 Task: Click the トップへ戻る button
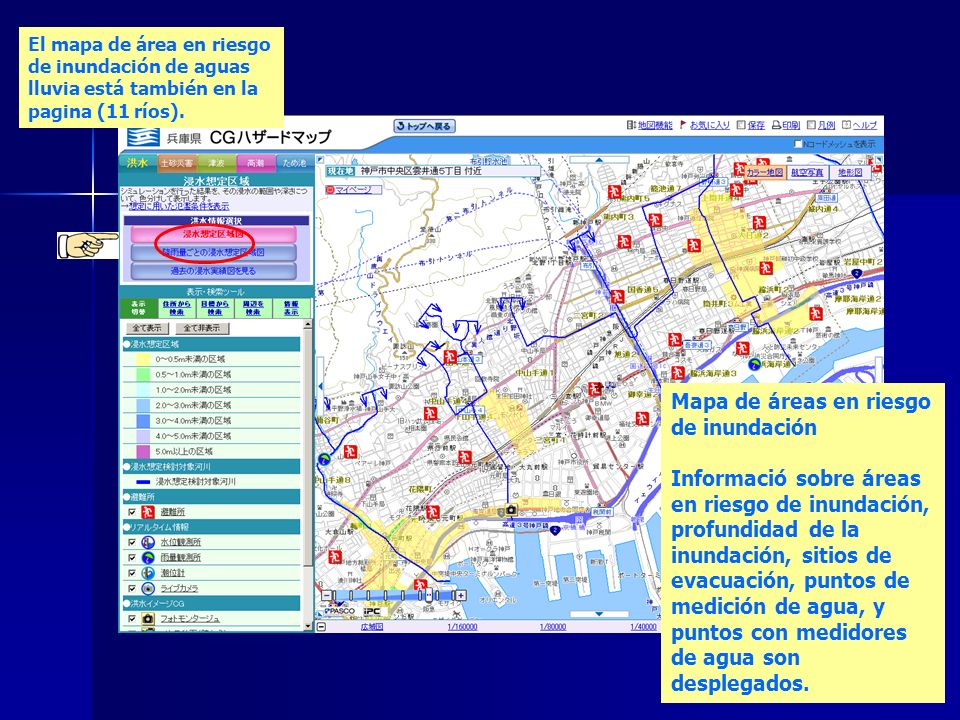[x=424, y=126]
